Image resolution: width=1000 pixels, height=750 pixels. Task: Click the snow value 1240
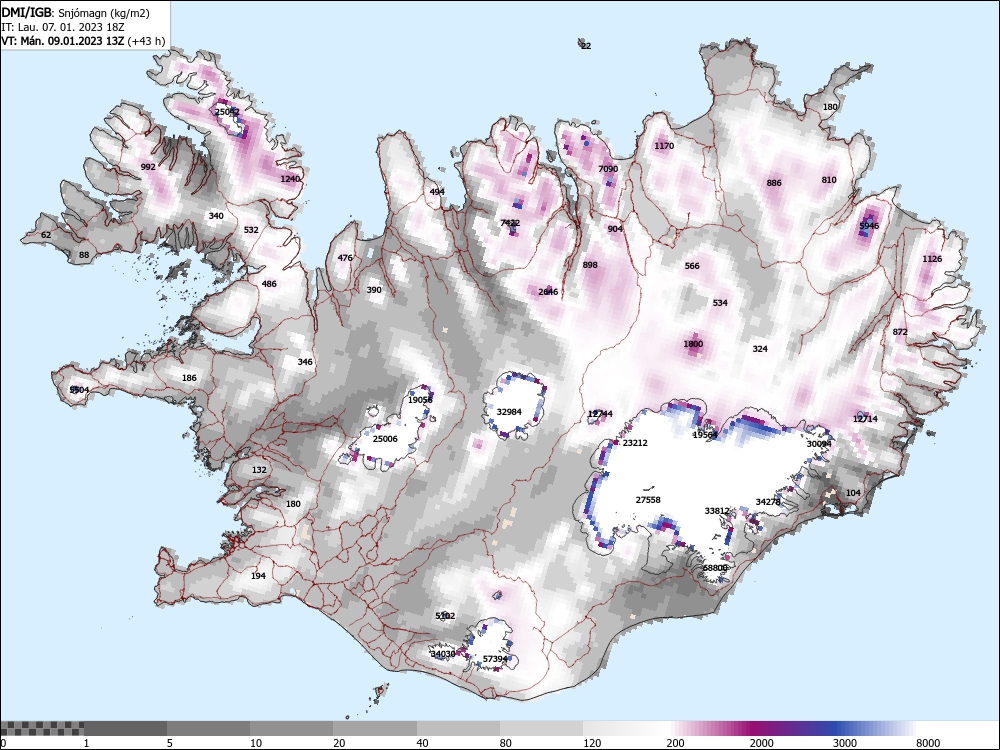290,179
